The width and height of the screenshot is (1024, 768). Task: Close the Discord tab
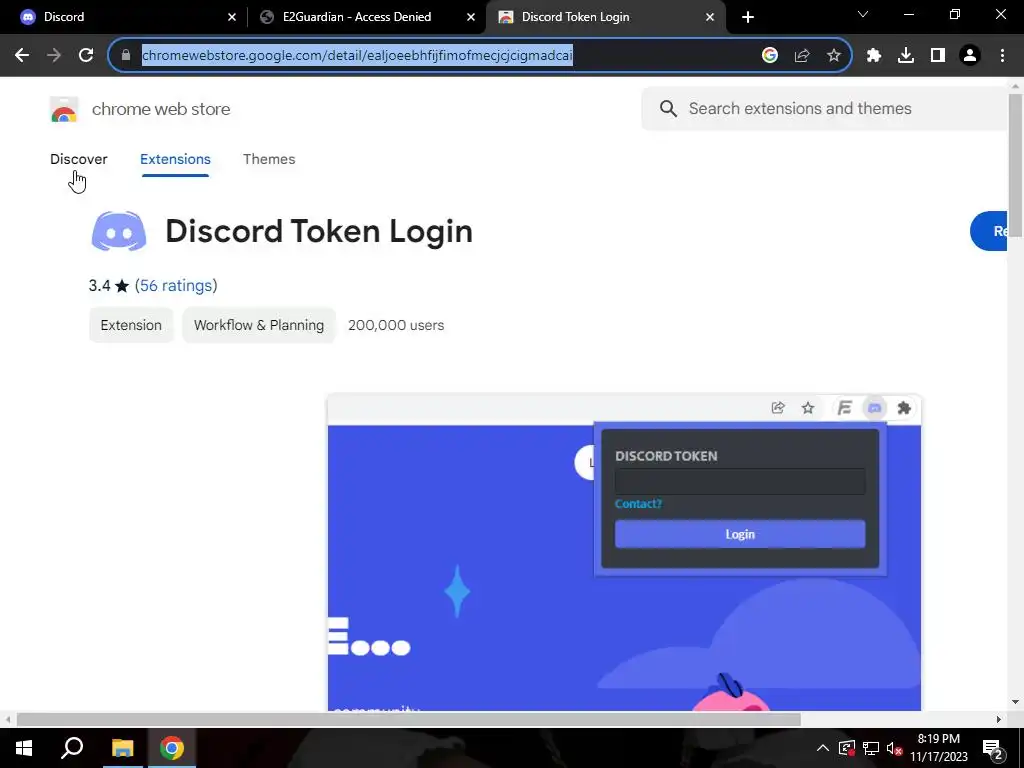(232, 17)
